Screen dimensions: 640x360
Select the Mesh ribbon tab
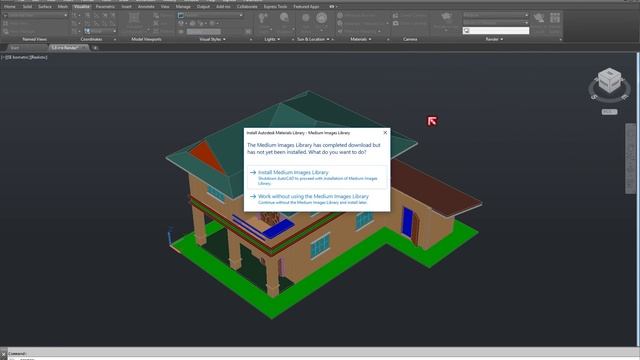click(x=63, y=7)
